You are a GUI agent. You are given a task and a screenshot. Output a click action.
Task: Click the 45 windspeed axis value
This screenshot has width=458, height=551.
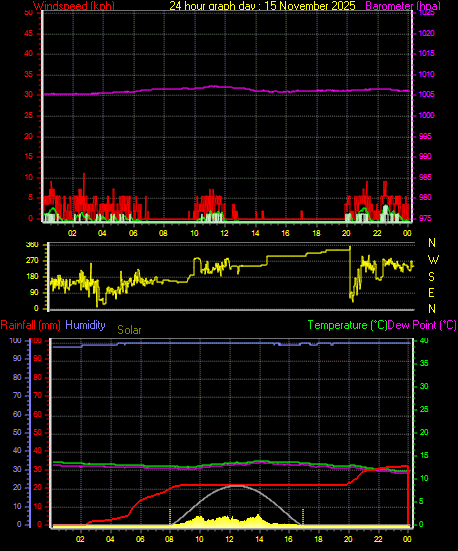(x=28, y=33)
